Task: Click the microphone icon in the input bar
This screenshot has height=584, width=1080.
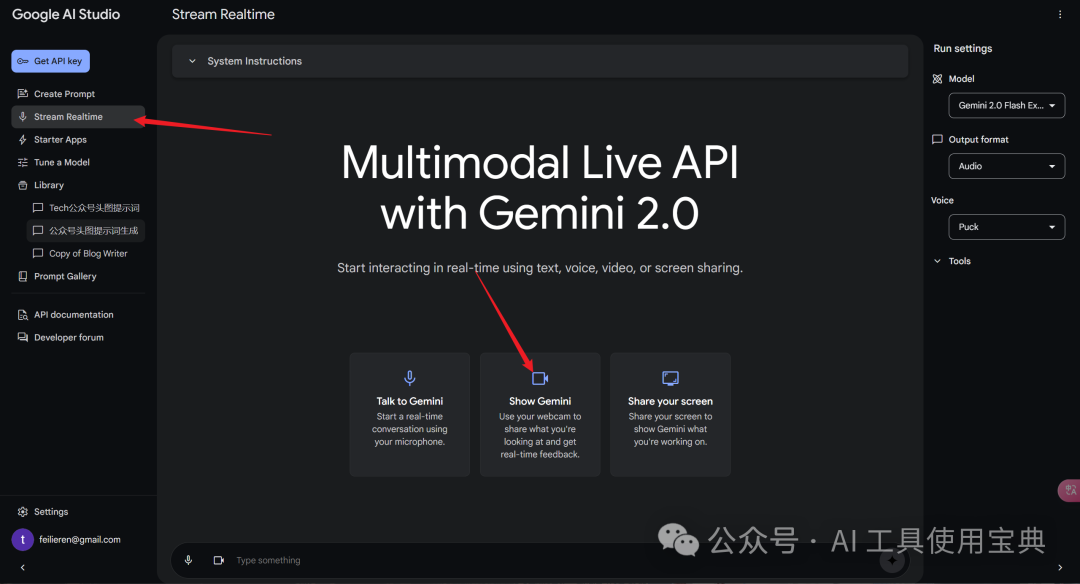Action: click(188, 561)
